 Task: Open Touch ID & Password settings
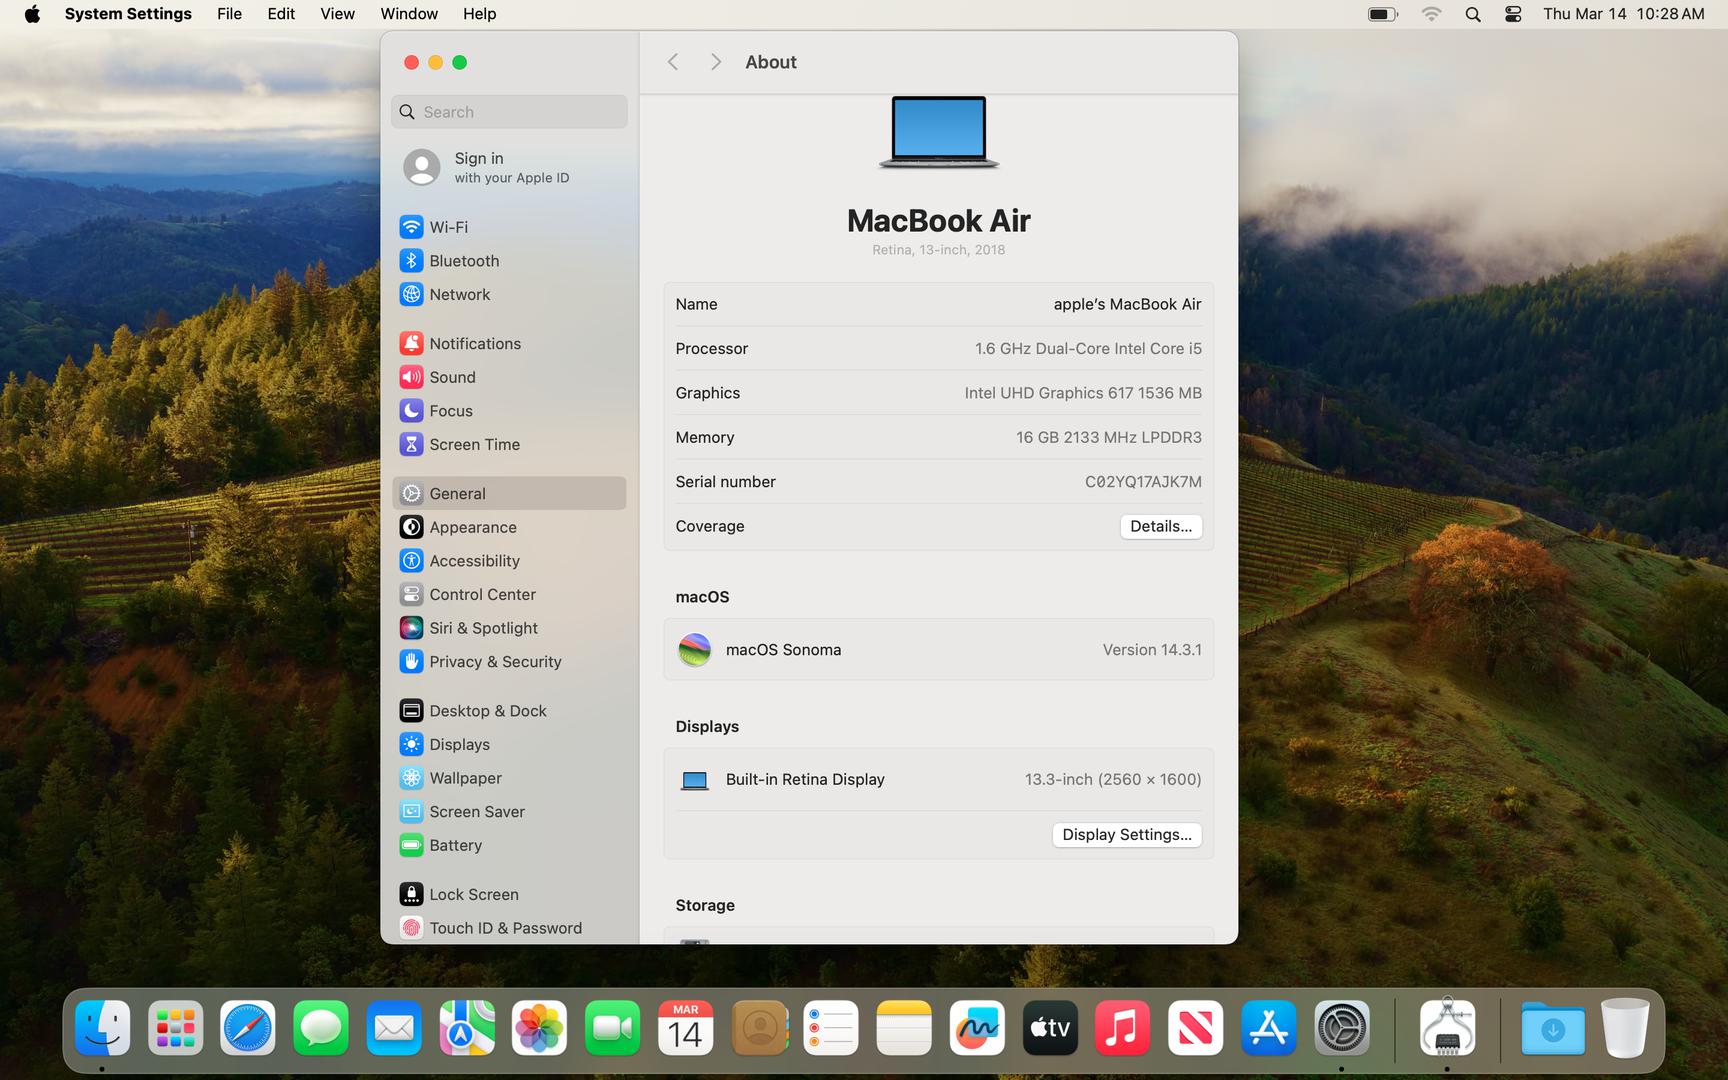click(x=509, y=928)
